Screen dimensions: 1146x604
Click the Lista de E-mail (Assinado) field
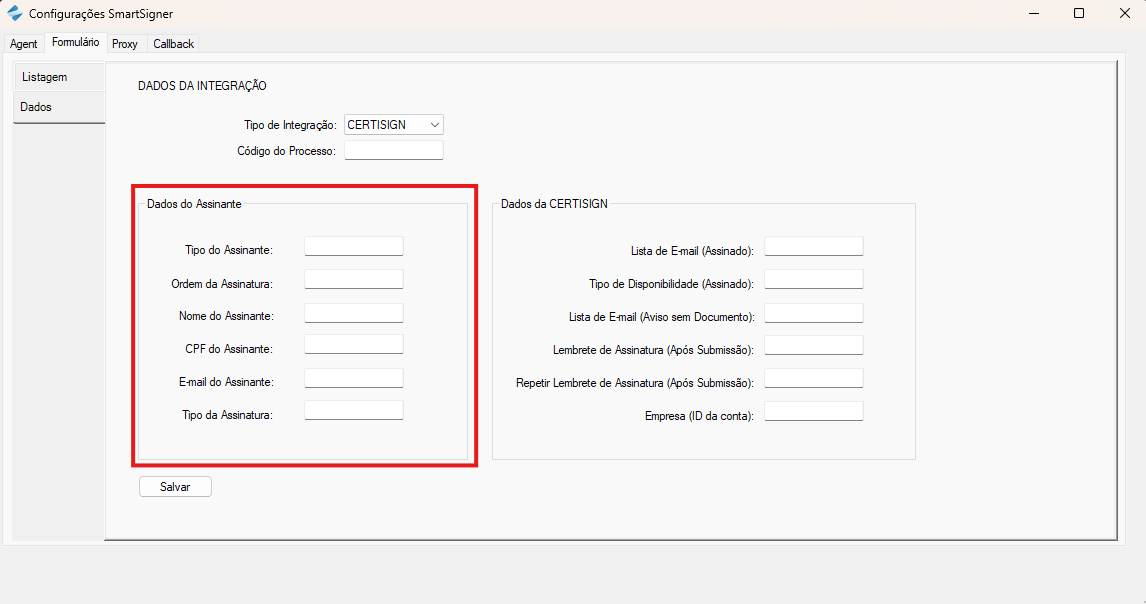pyautogui.click(x=813, y=247)
